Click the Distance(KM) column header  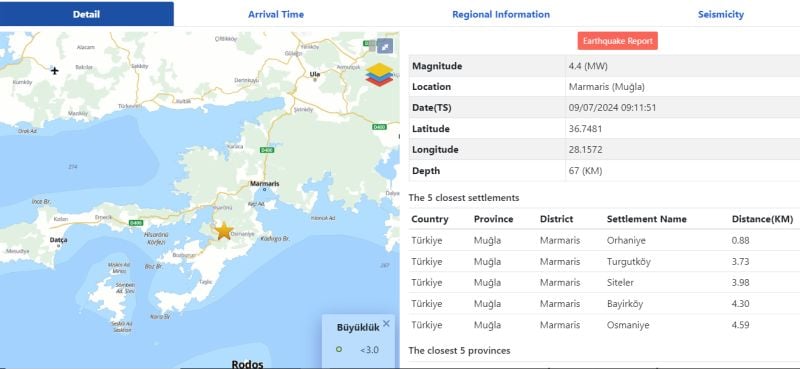(762, 219)
